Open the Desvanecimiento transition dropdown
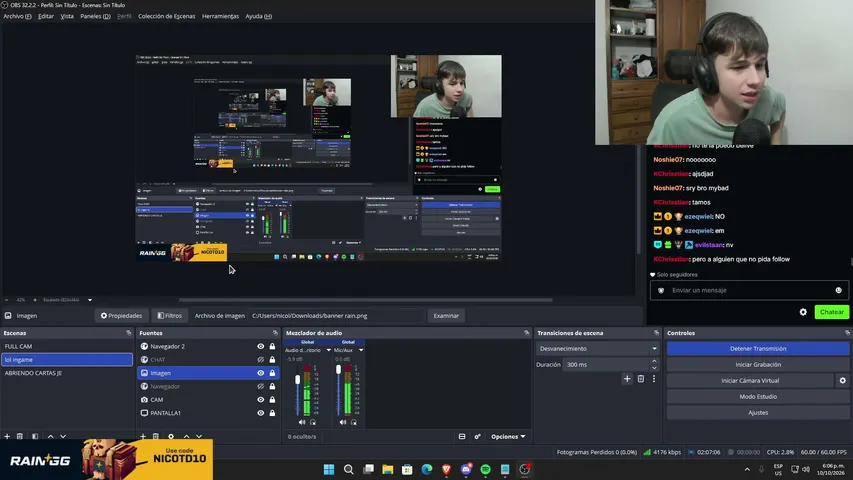The height and width of the screenshot is (480, 853). [598, 348]
